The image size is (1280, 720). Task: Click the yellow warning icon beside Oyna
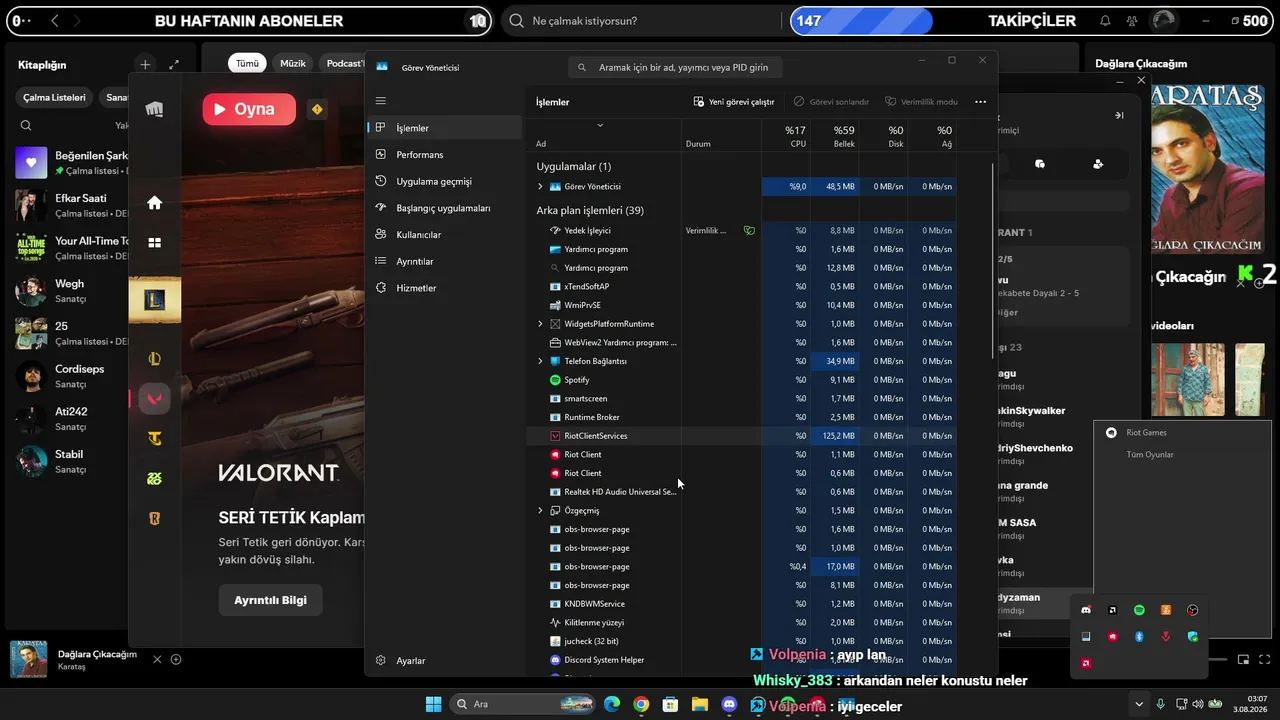click(317, 109)
